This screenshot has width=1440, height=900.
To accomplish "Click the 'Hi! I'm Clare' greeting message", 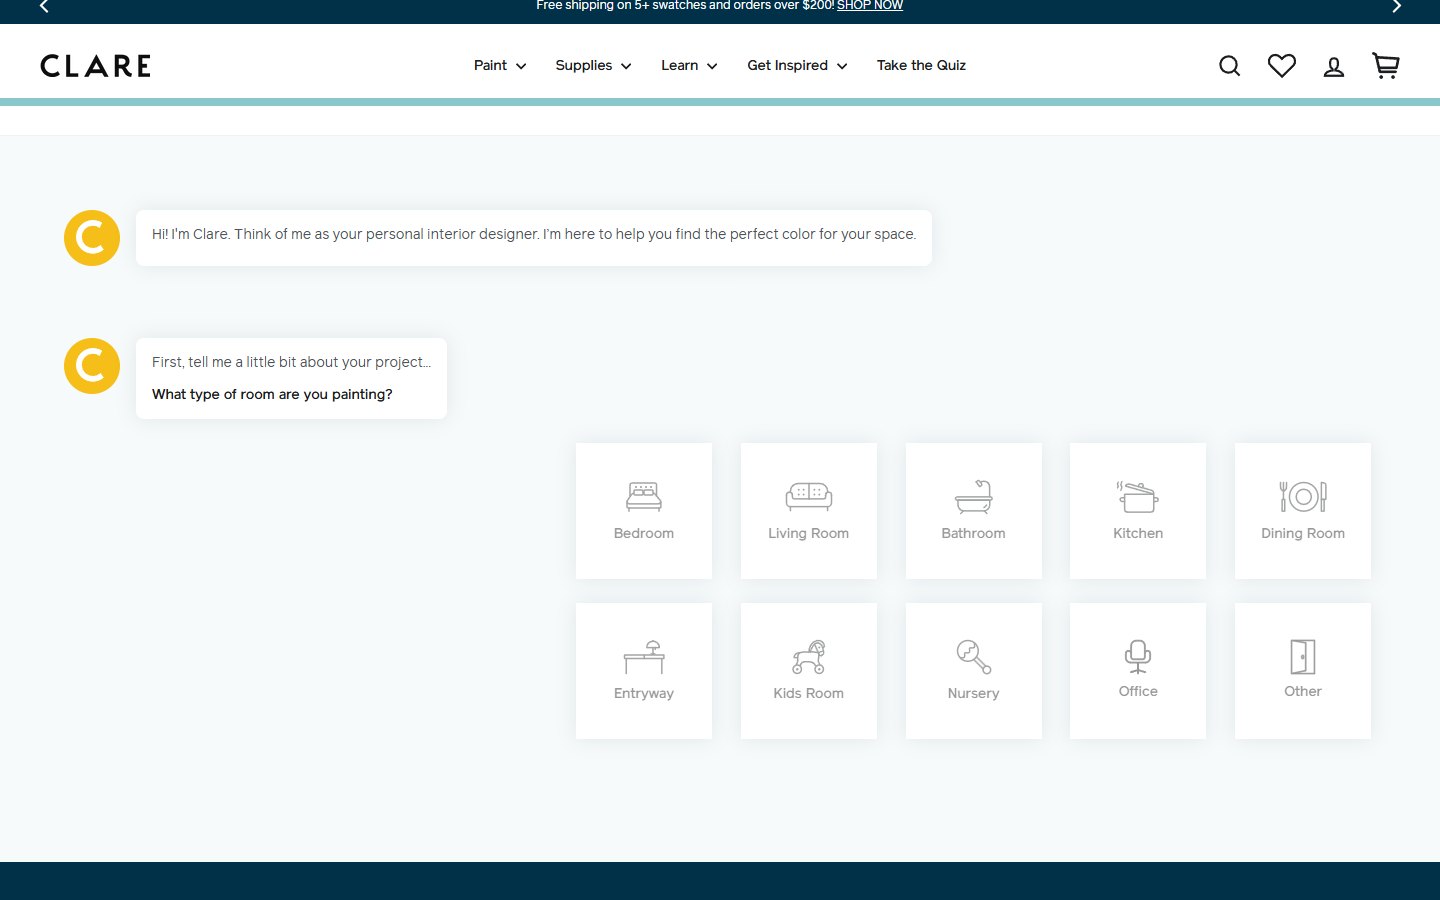I will click(534, 238).
